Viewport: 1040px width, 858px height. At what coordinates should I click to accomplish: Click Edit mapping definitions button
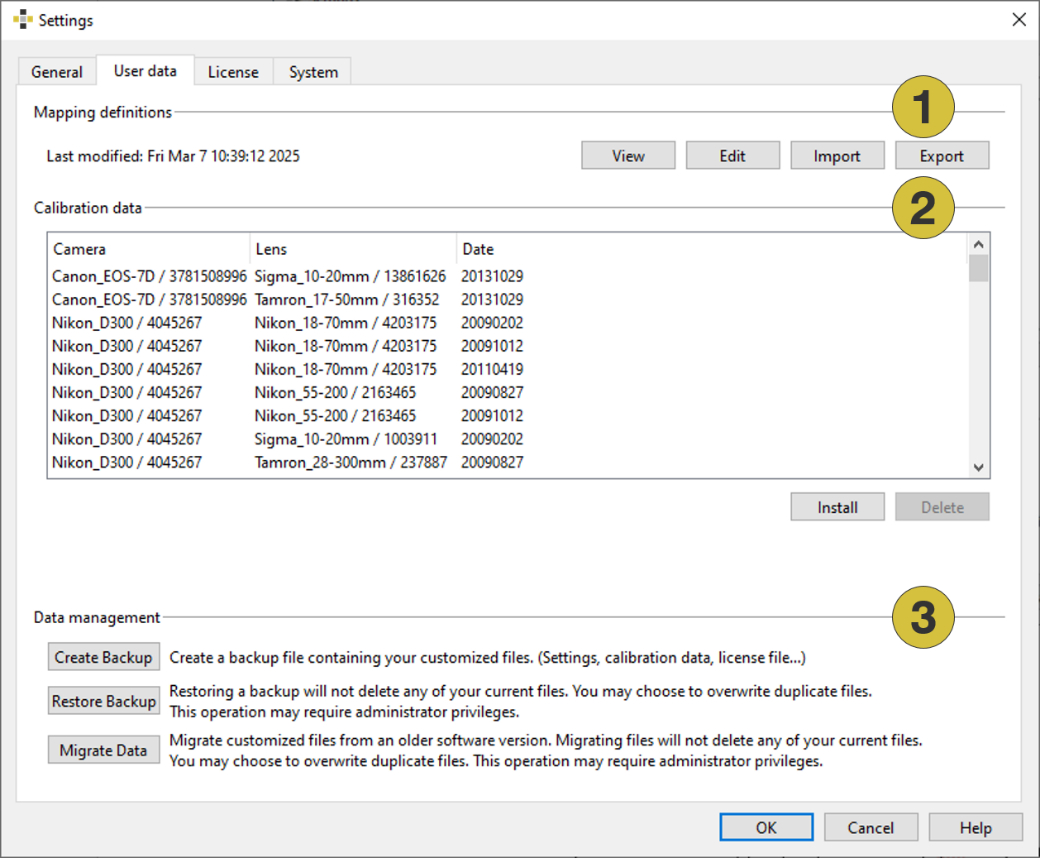(732, 155)
